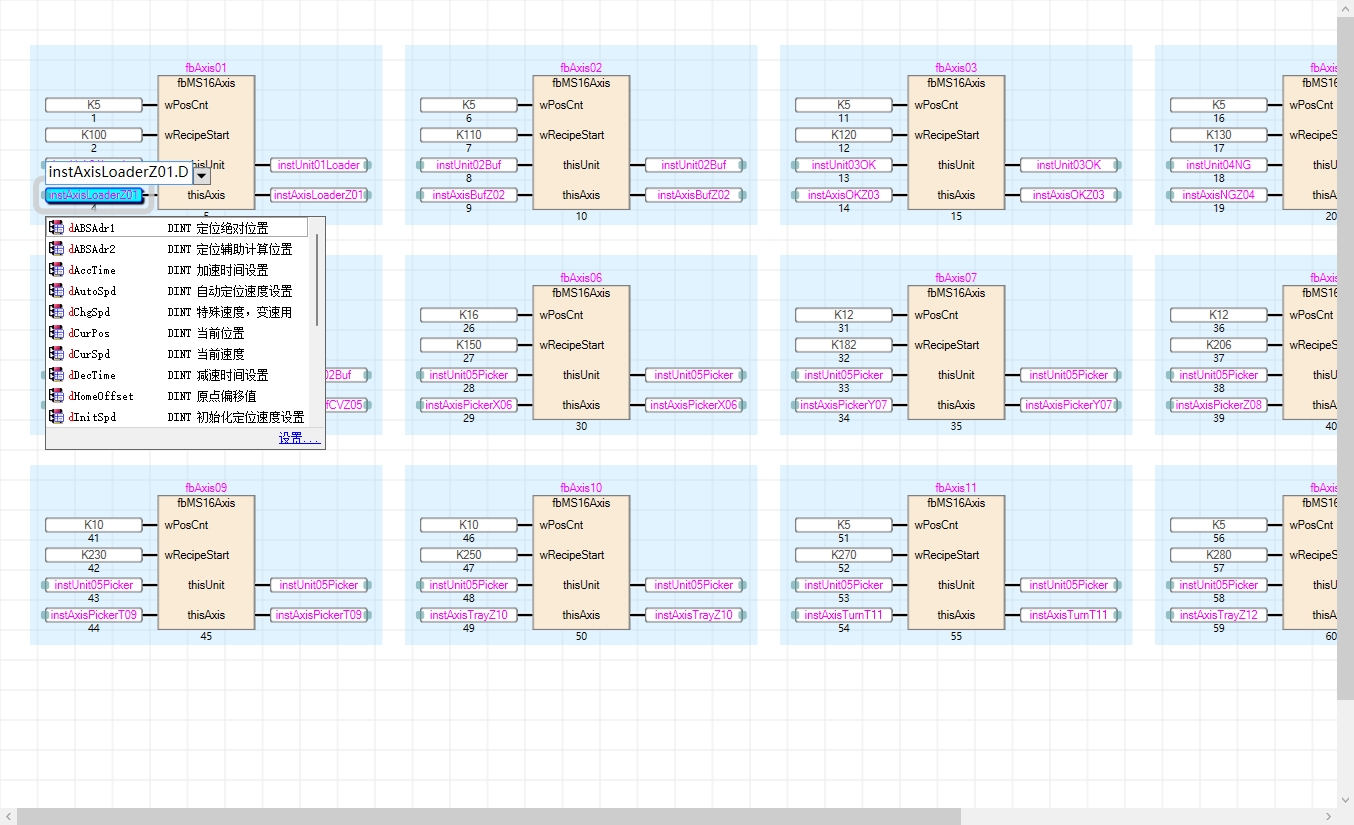Click the icon beside dAccTime

coord(56,270)
